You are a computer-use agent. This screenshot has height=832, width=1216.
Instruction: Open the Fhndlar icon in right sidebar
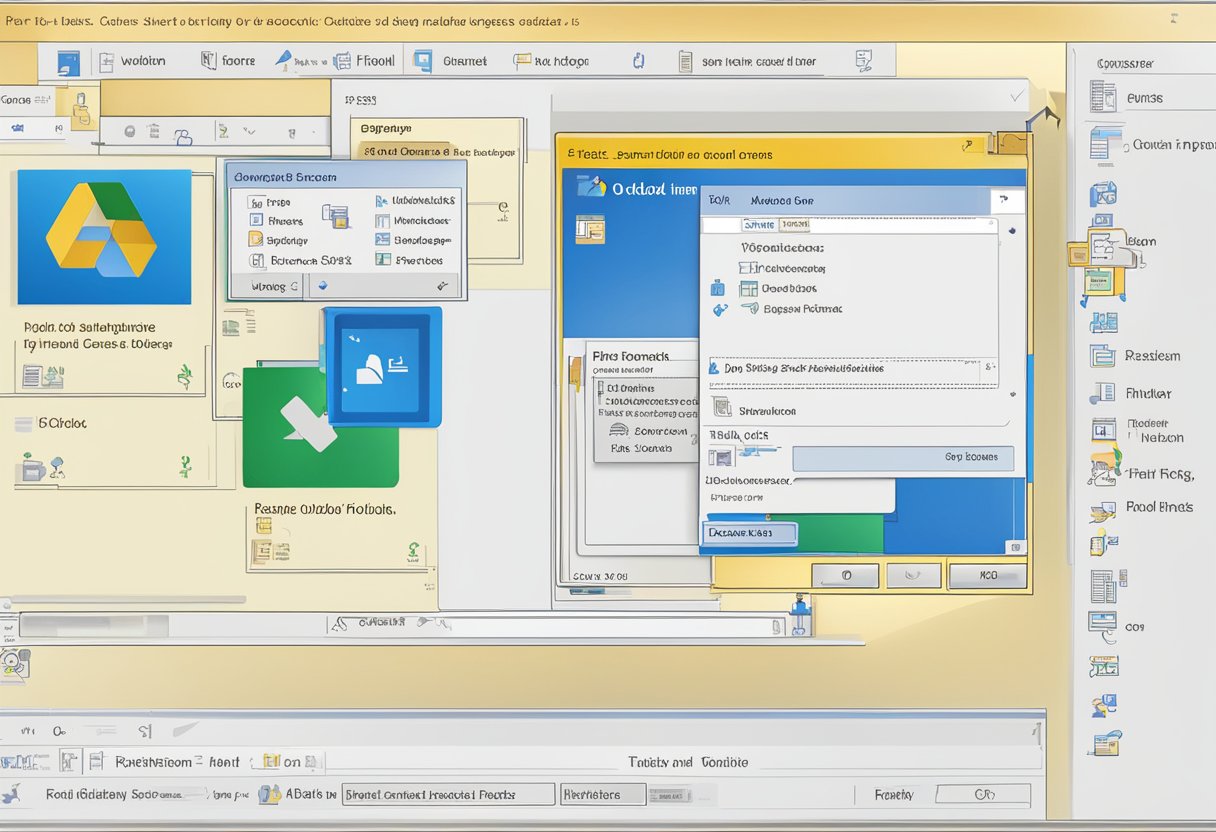(1103, 393)
